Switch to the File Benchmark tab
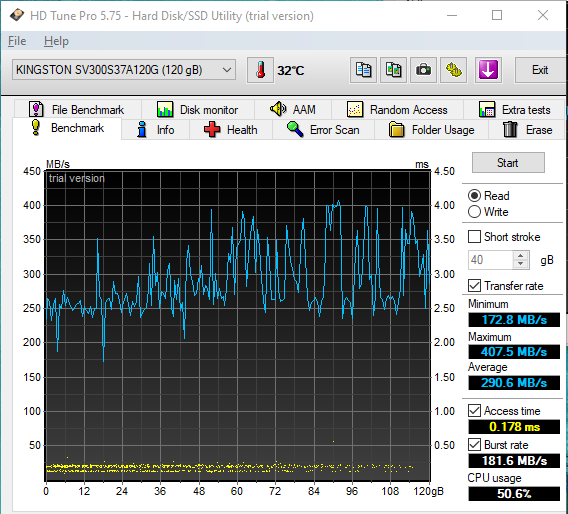 (78, 109)
